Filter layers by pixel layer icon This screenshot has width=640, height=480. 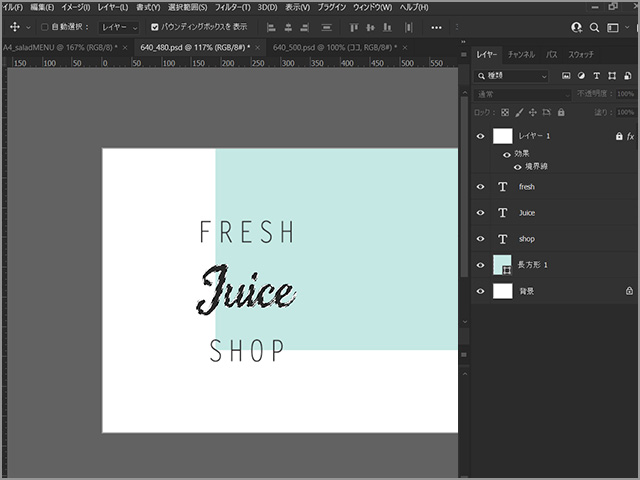point(566,76)
